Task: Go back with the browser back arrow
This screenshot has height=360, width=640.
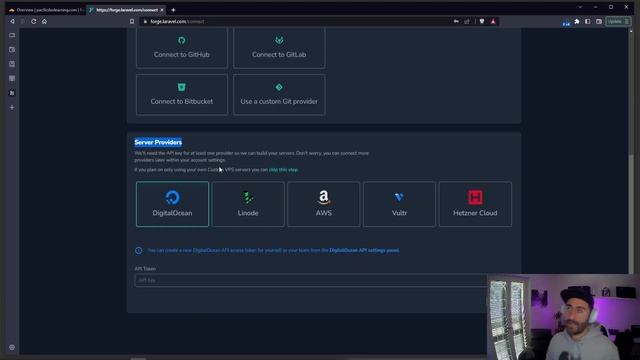Action: (12, 21)
